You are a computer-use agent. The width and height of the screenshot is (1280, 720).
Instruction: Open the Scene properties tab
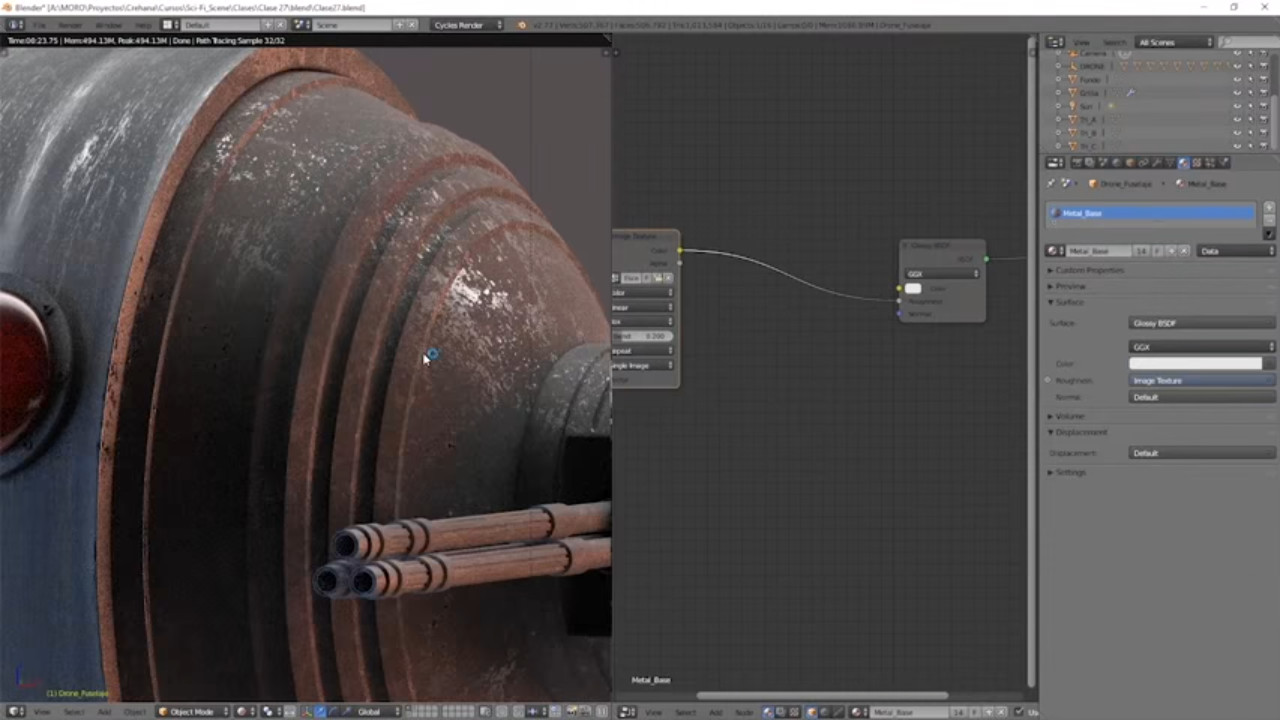(x=1103, y=163)
